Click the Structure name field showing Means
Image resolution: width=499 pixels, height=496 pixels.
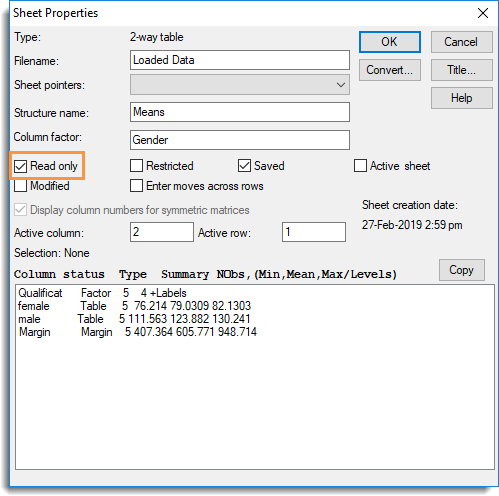pyautogui.click(x=240, y=112)
